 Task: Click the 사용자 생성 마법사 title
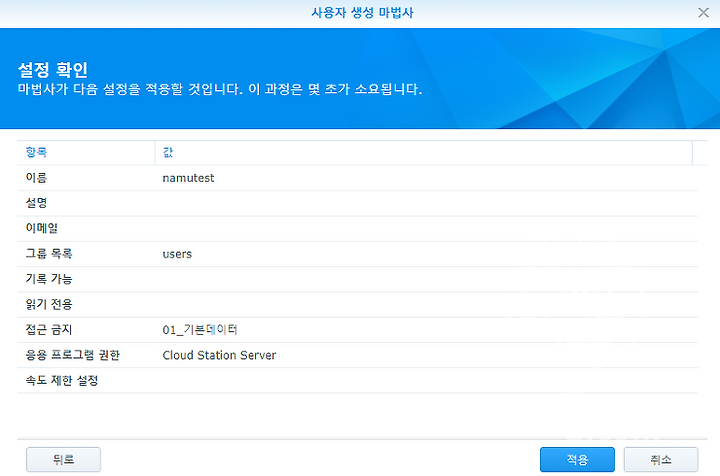pos(362,12)
